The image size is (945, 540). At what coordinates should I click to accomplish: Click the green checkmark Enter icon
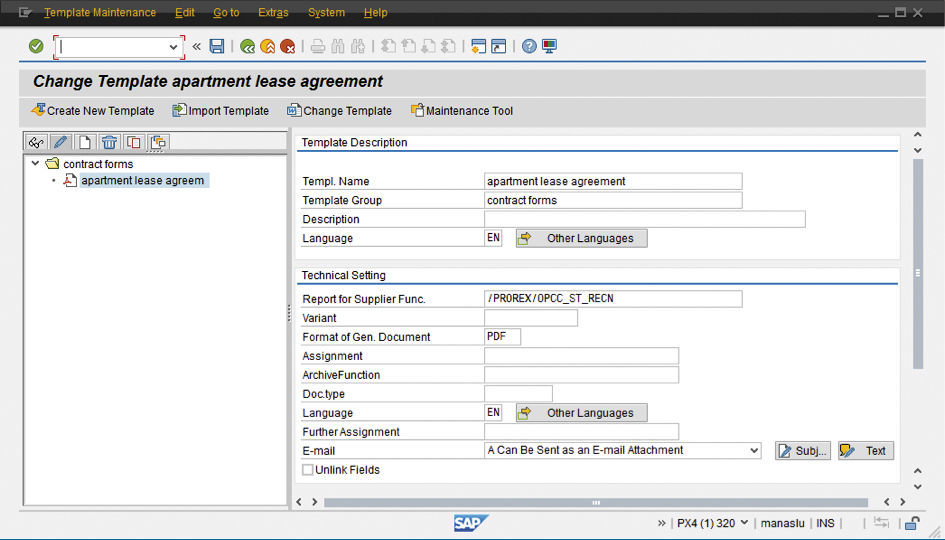[x=36, y=47]
